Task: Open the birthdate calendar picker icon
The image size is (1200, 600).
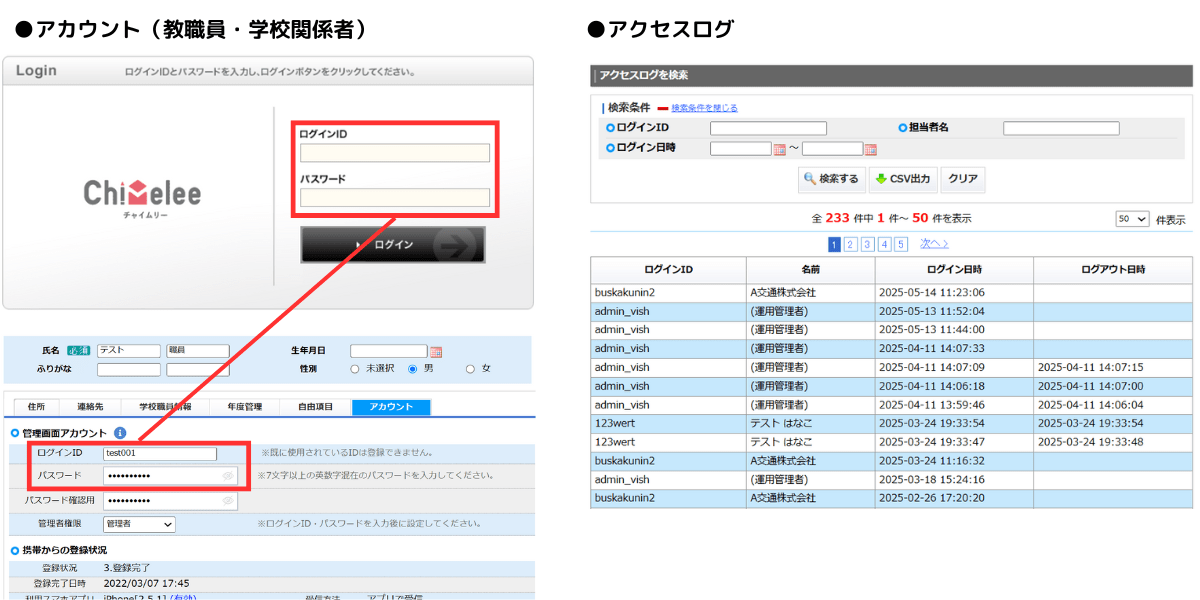Action: (x=436, y=352)
